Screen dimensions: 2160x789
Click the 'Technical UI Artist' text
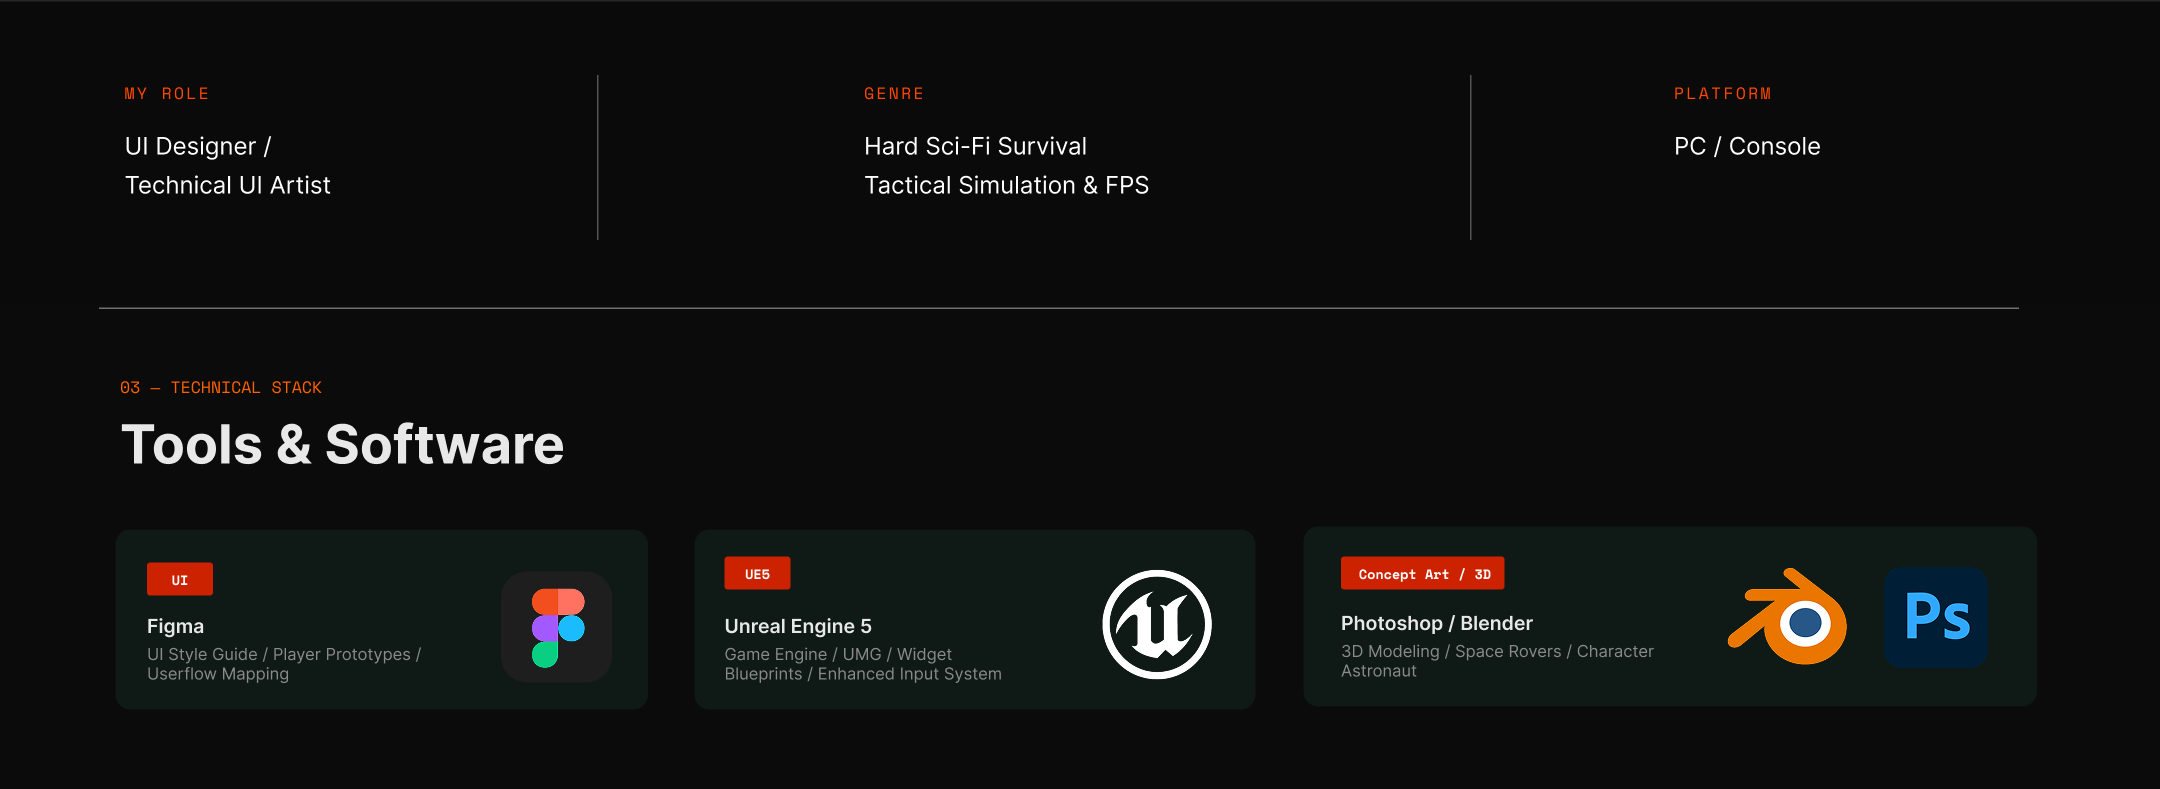click(228, 185)
